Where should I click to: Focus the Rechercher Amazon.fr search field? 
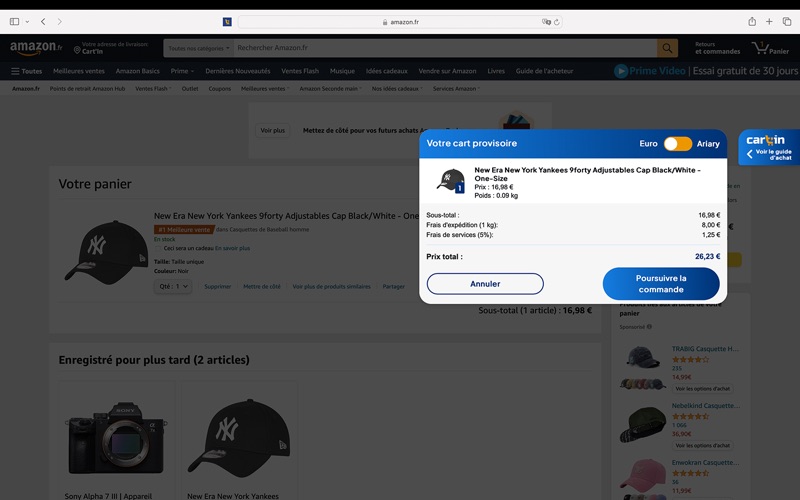(x=445, y=48)
